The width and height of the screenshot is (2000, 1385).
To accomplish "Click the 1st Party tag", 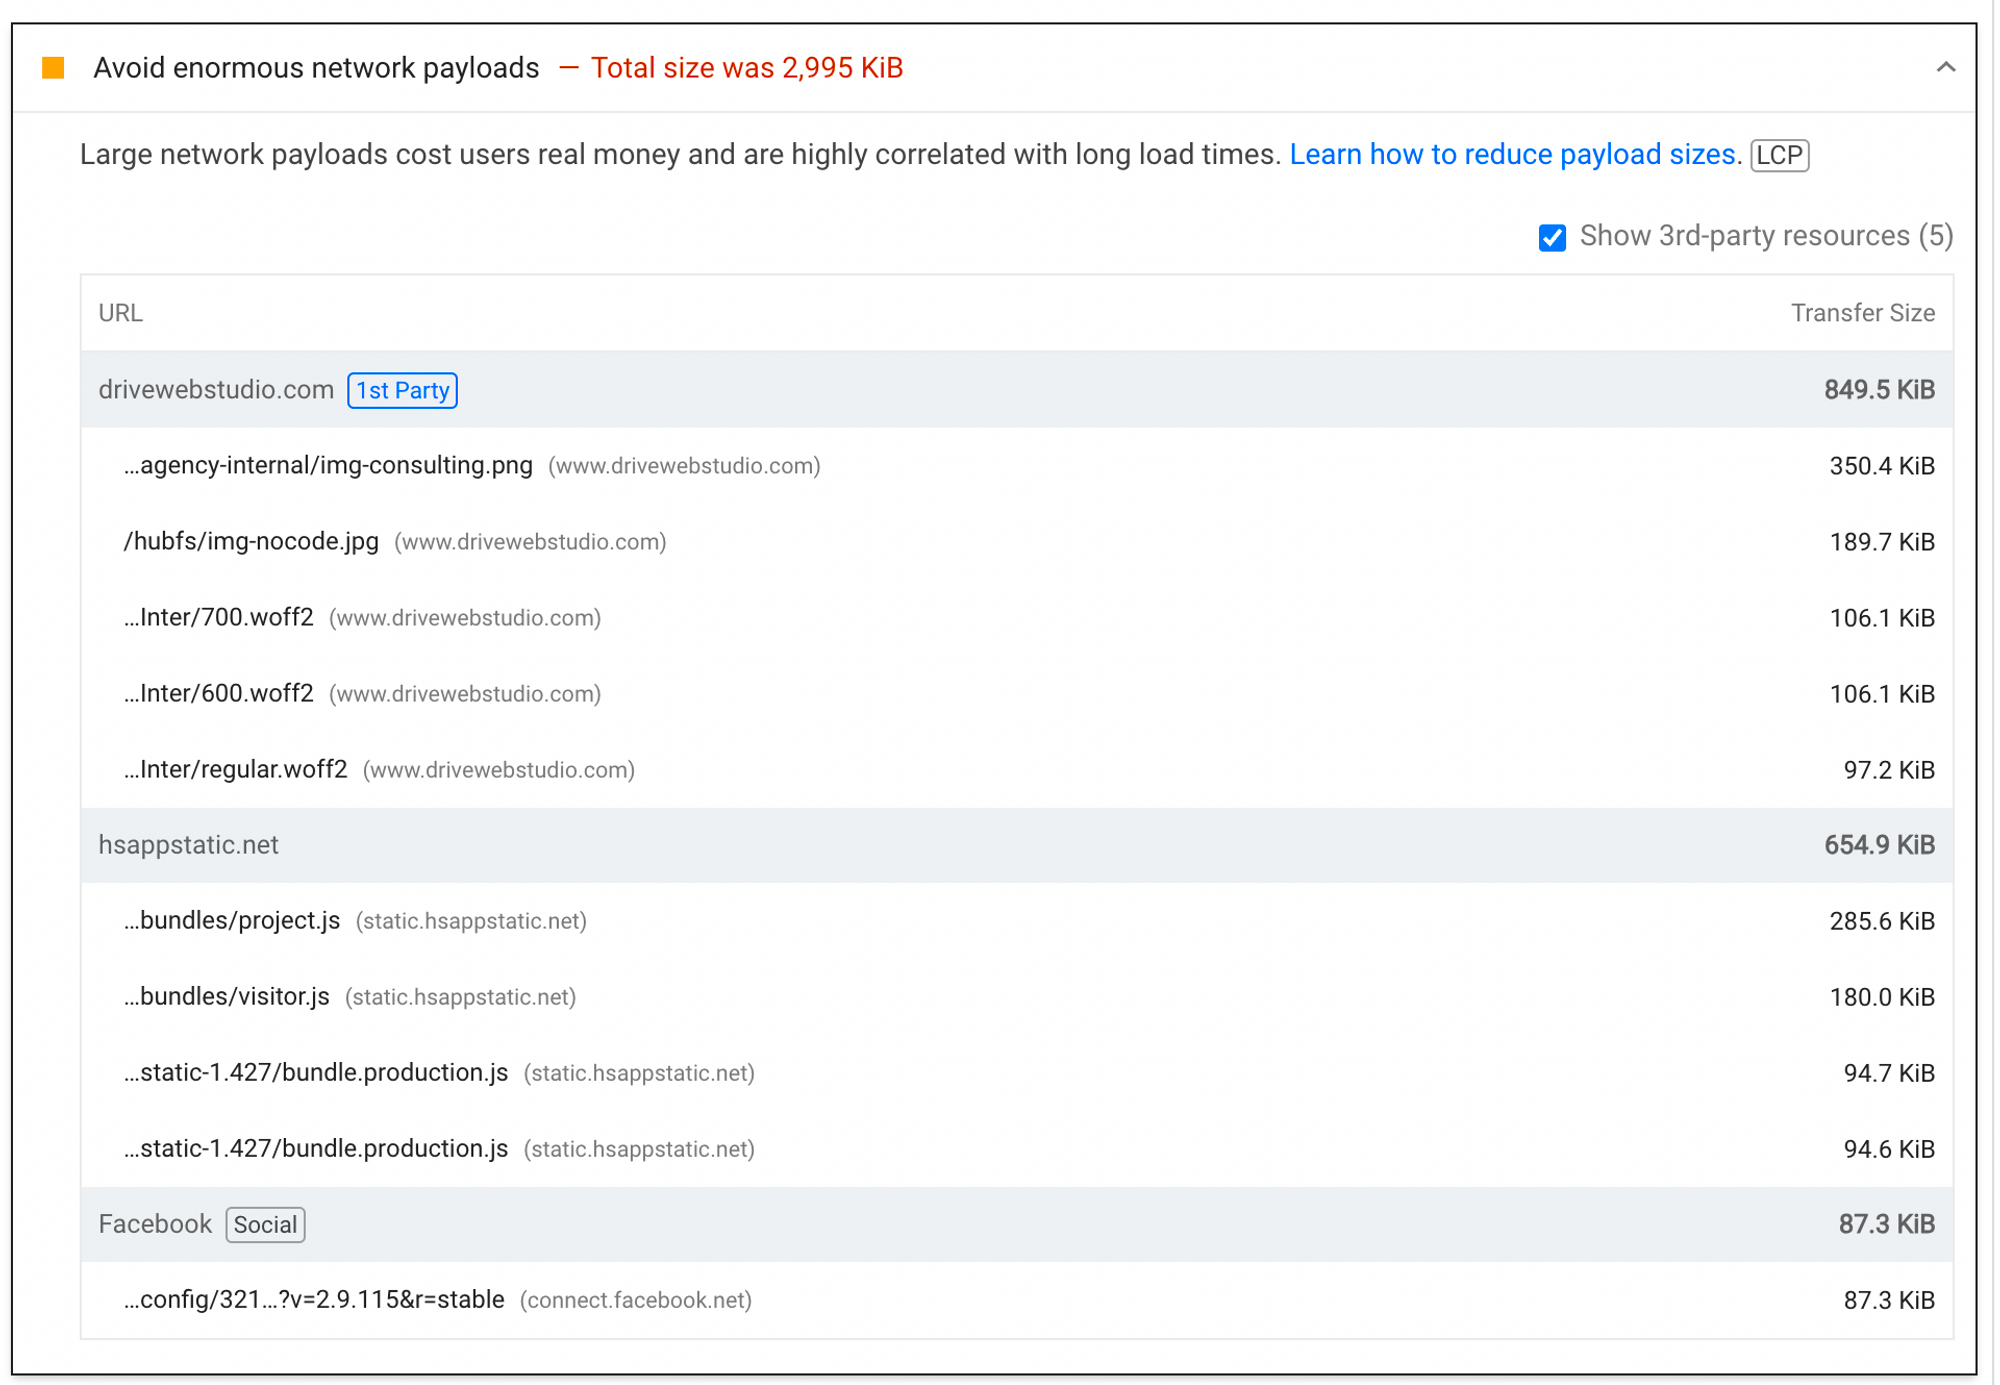I will click(402, 390).
